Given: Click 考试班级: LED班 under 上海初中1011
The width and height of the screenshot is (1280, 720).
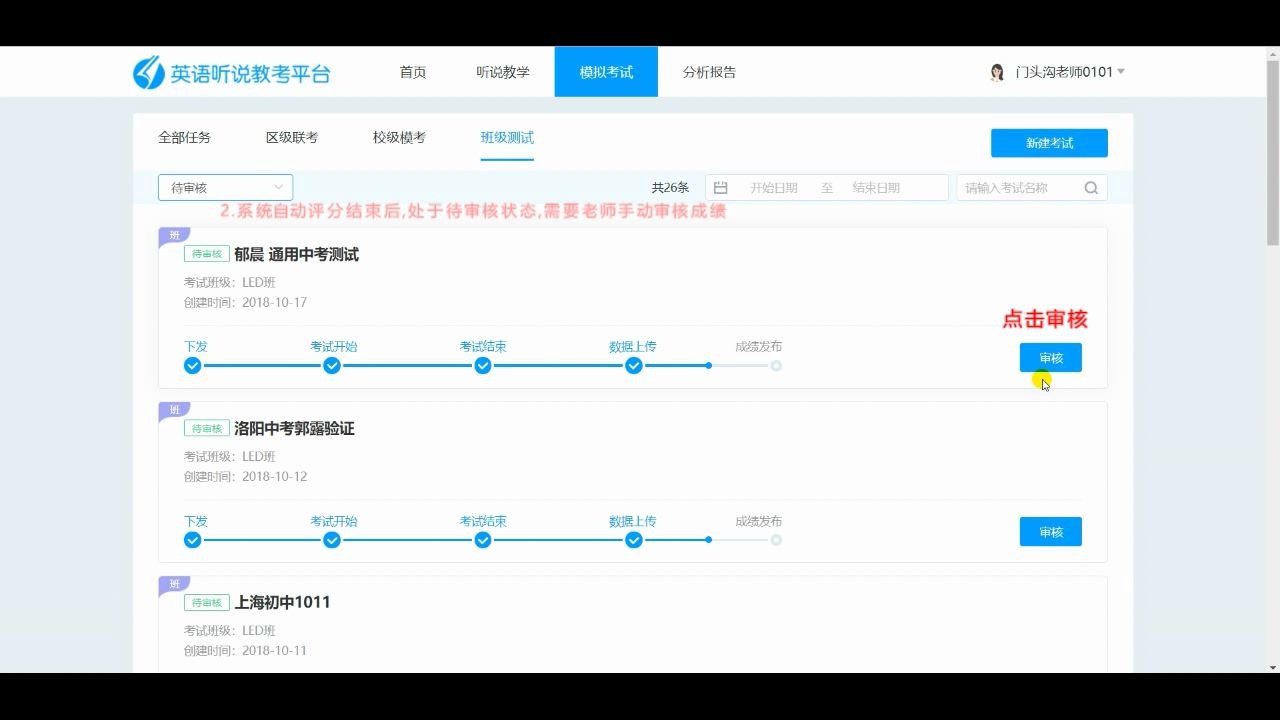Looking at the screenshot, I should pos(230,631).
